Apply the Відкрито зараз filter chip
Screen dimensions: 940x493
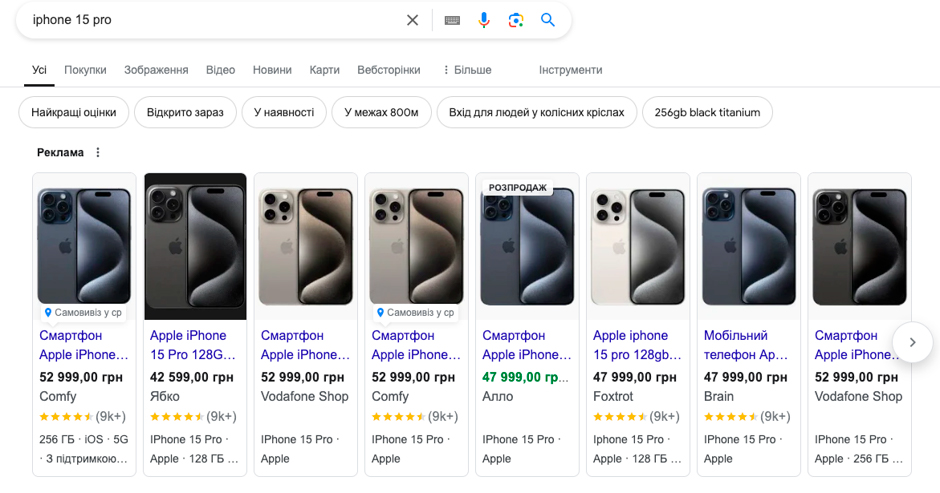[185, 112]
